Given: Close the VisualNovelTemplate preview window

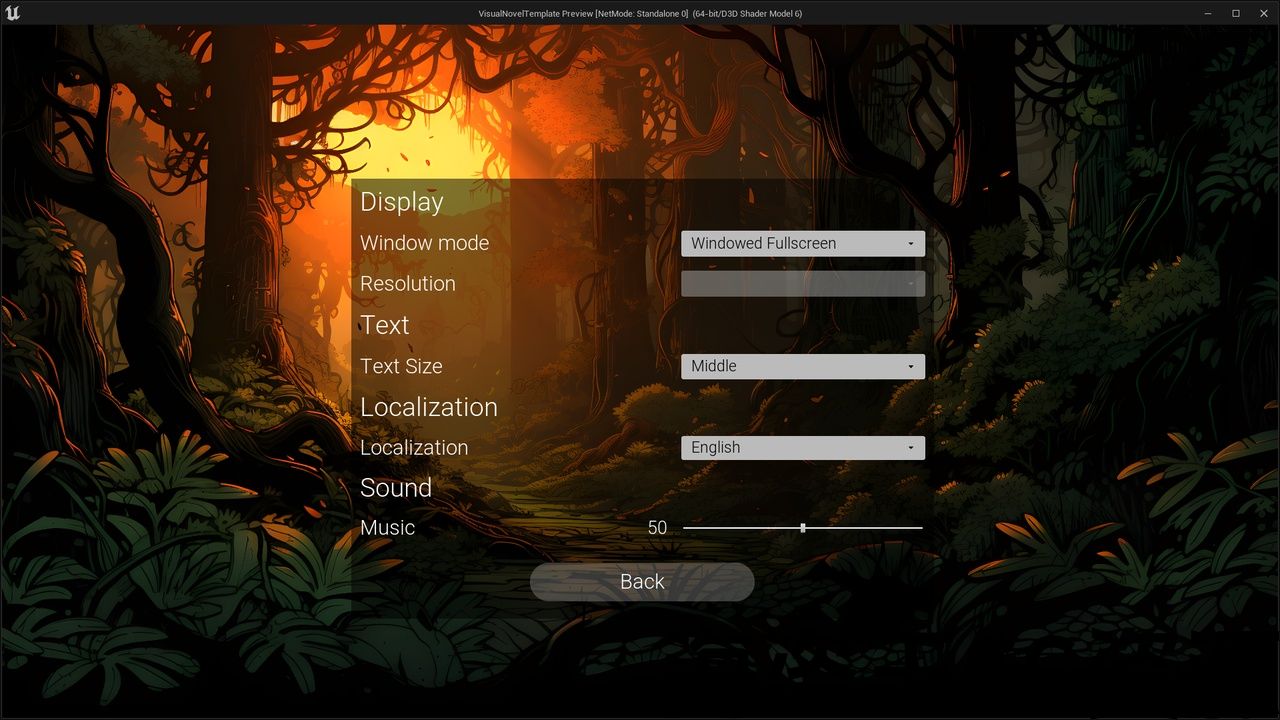Looking at the screenshot, I should click(1263, 13).
